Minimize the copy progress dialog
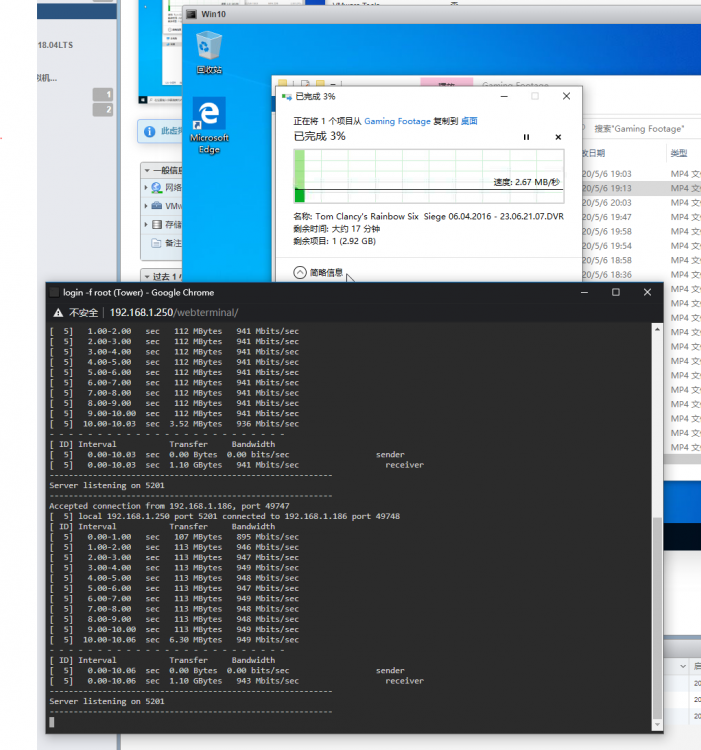The width and height of the screenshot is (701, 750). point(504,96)
